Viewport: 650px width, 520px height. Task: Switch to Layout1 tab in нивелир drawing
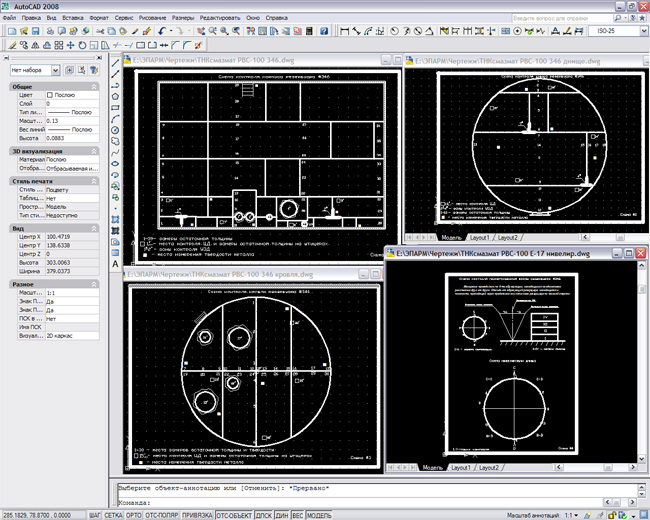[461, 467]
